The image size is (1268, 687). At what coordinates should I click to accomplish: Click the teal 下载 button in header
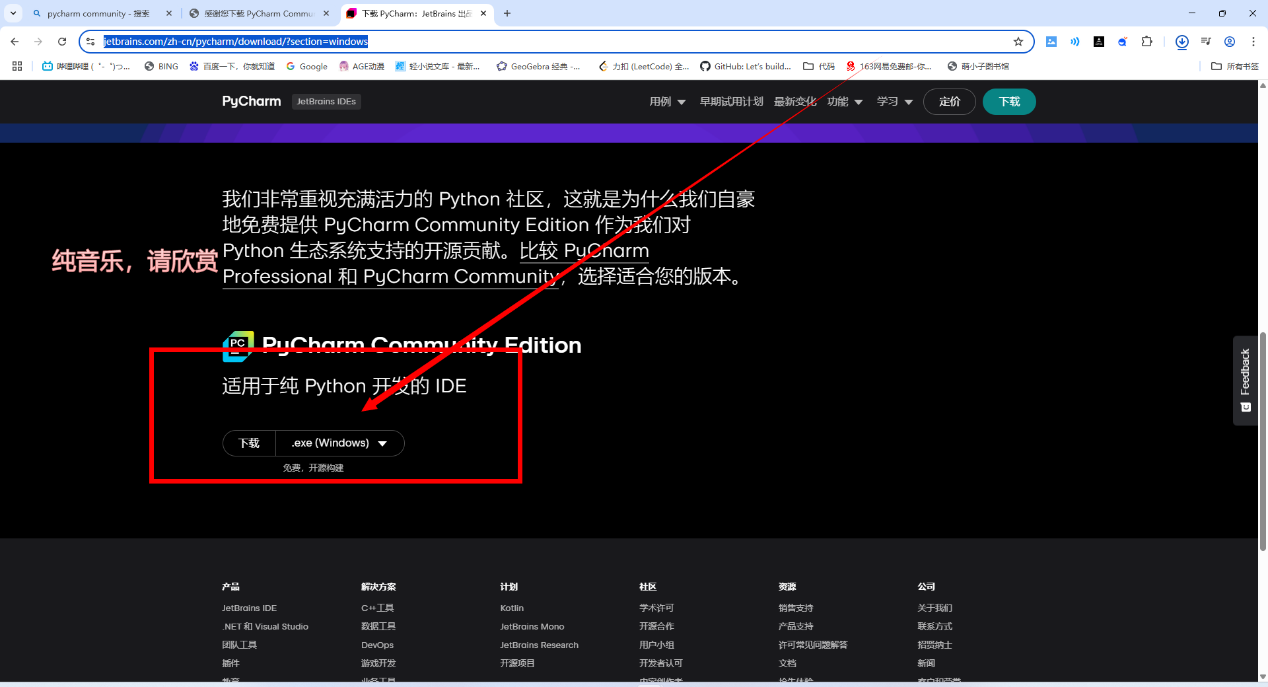[x=1009, y=101]
